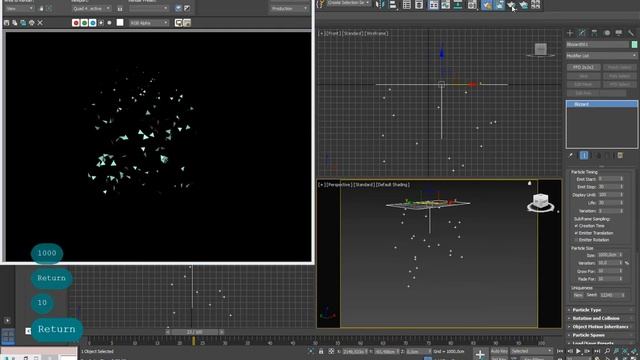Click the object color swatch beside name
The image size is (640, 360).
point(634,44)
